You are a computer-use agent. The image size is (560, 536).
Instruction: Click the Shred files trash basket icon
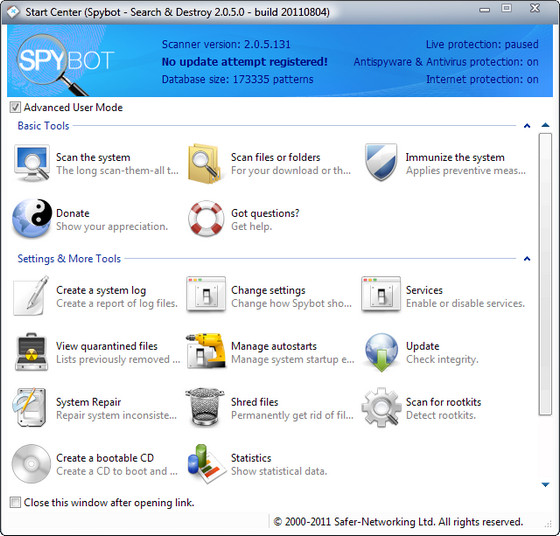pos(205,407)
